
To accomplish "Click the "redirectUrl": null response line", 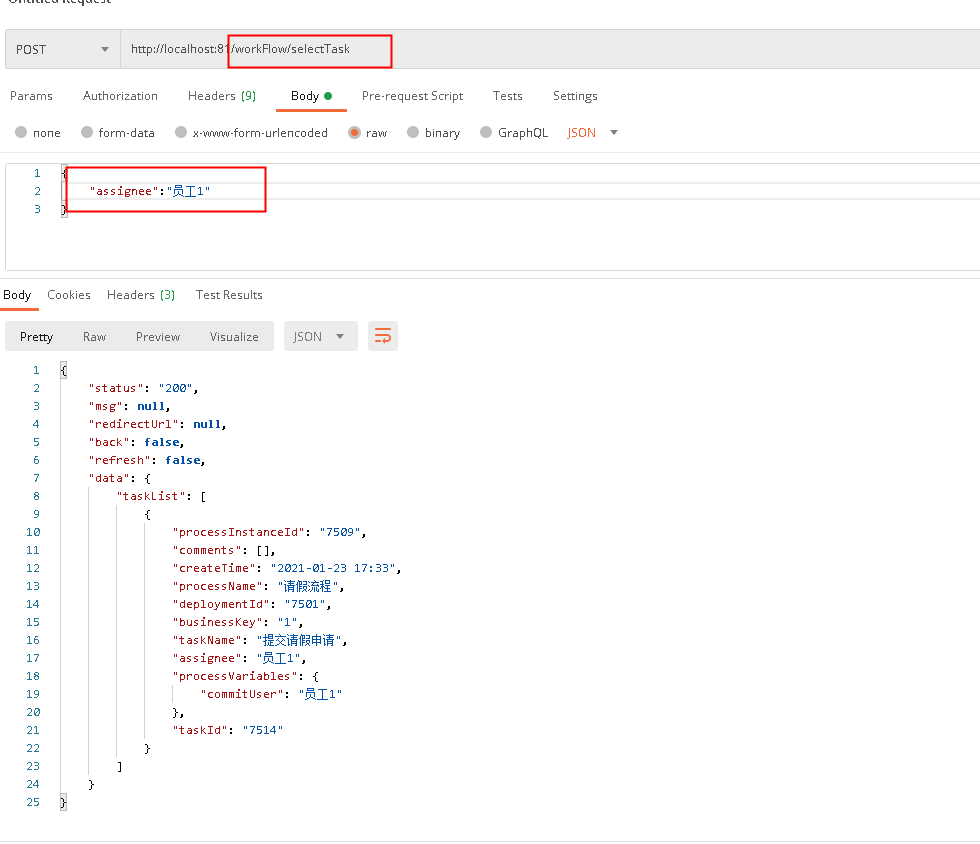I will click(157, 424).
